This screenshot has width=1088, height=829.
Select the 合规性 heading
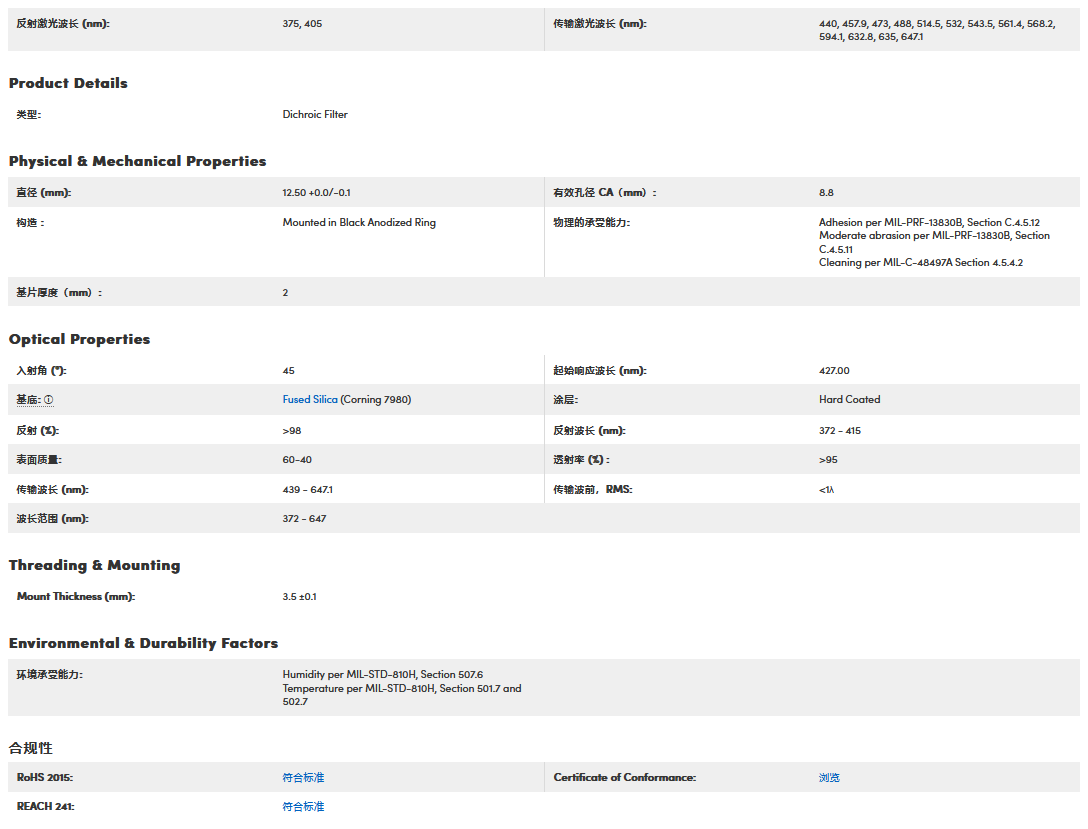click(x=31, y=748)
